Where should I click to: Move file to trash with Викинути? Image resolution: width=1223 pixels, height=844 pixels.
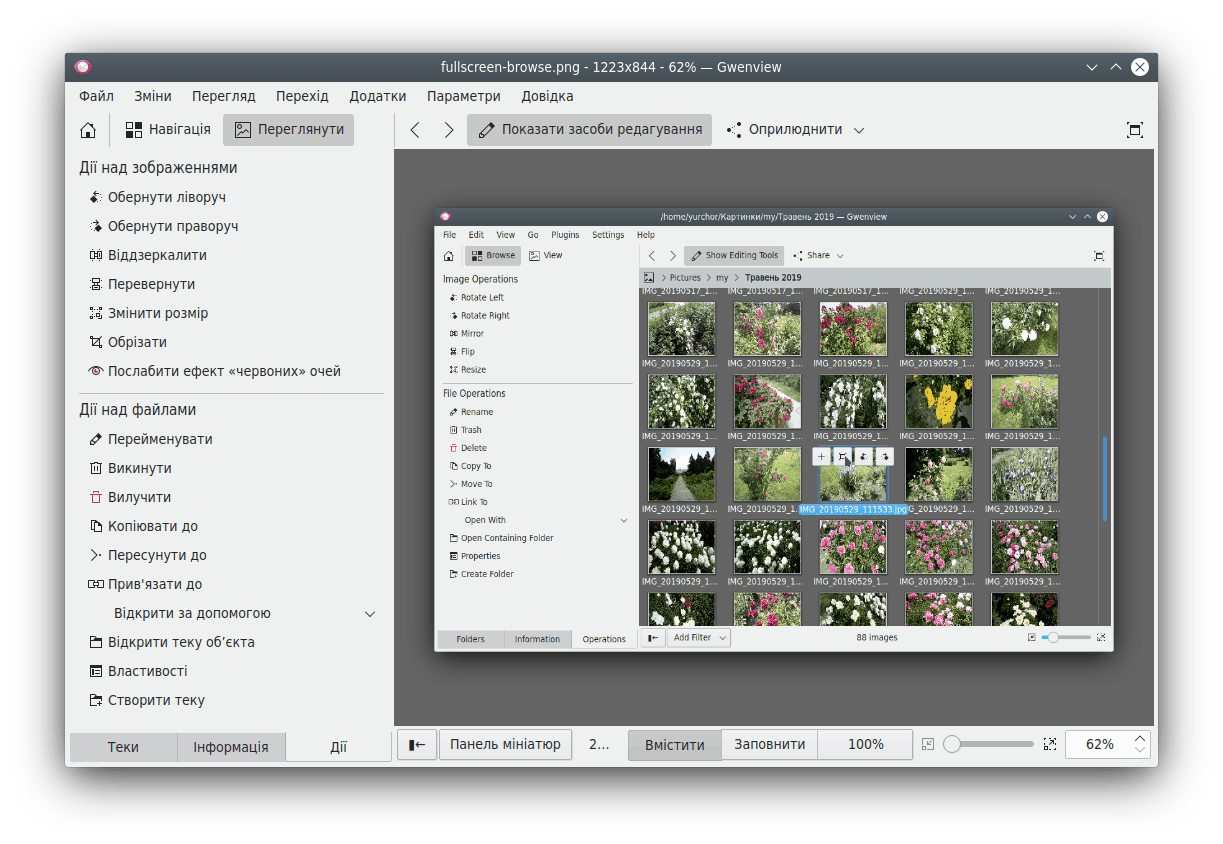[139, 468]
